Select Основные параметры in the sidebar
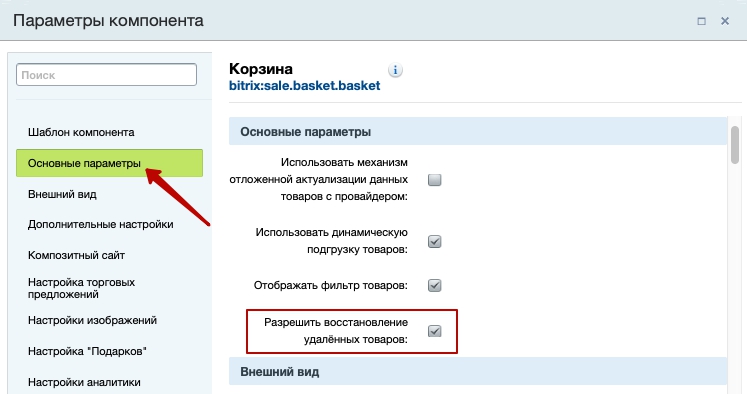 (x=109, y=163)
